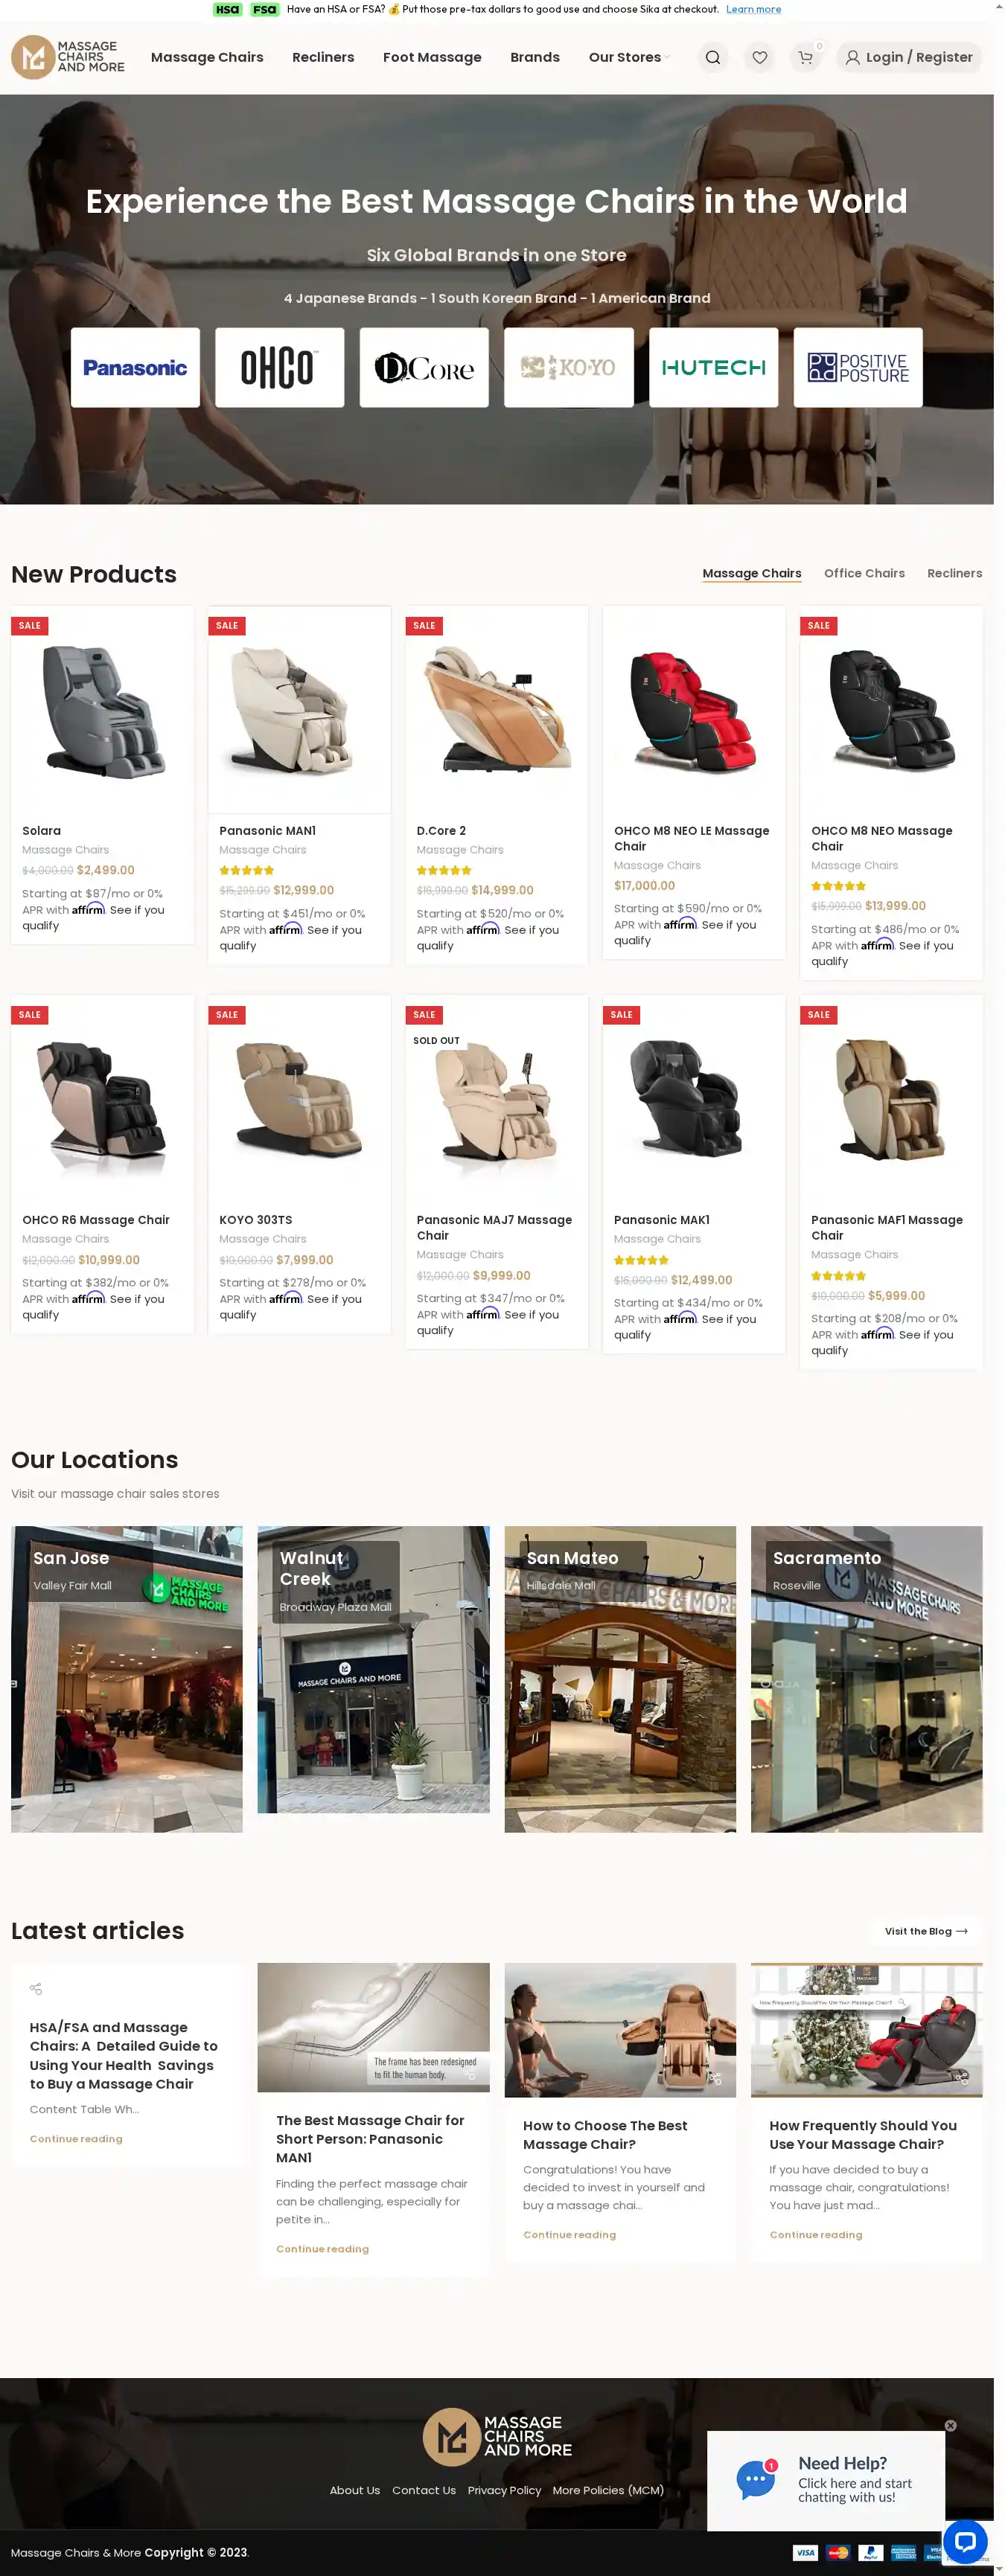
Task: Expand the Our Stores menu
Action: pos(629,57)
